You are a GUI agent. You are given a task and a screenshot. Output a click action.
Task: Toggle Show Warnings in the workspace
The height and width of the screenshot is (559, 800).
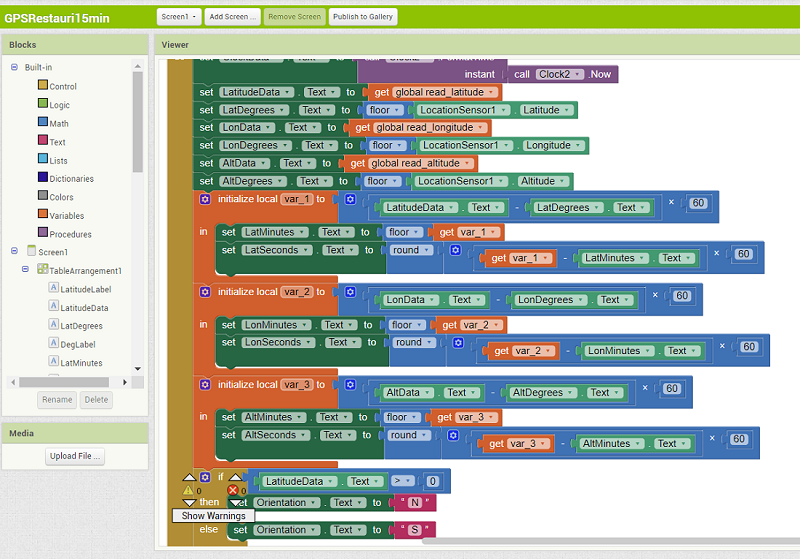[x=213, y=516]
